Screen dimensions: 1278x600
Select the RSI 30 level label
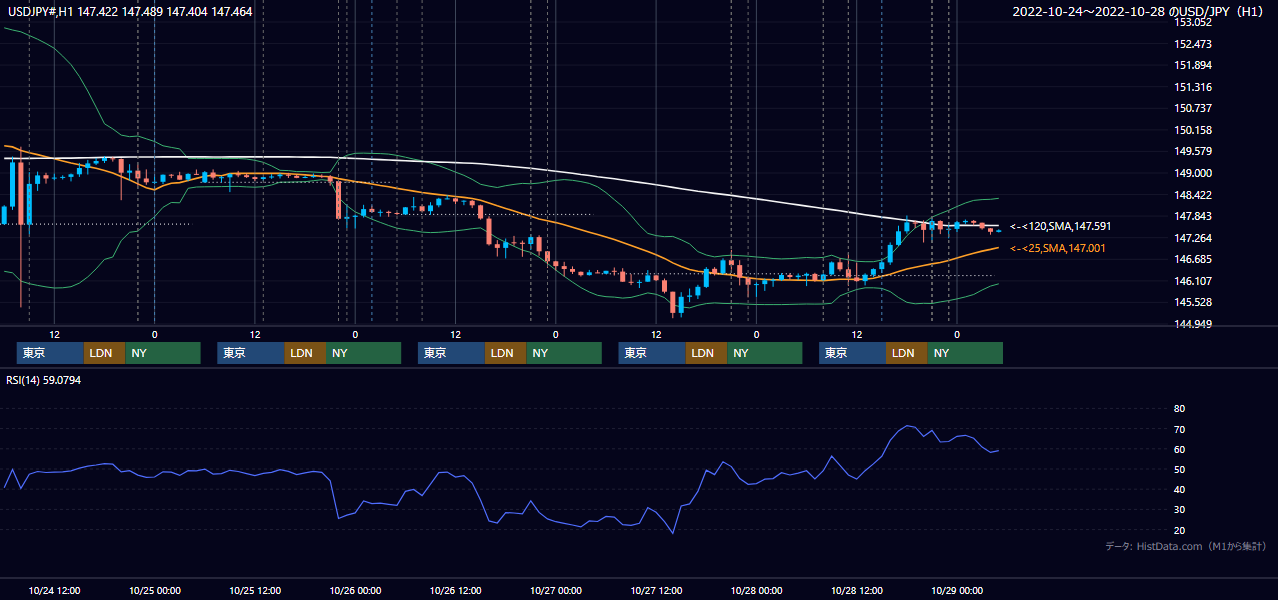pos(1179,510)
